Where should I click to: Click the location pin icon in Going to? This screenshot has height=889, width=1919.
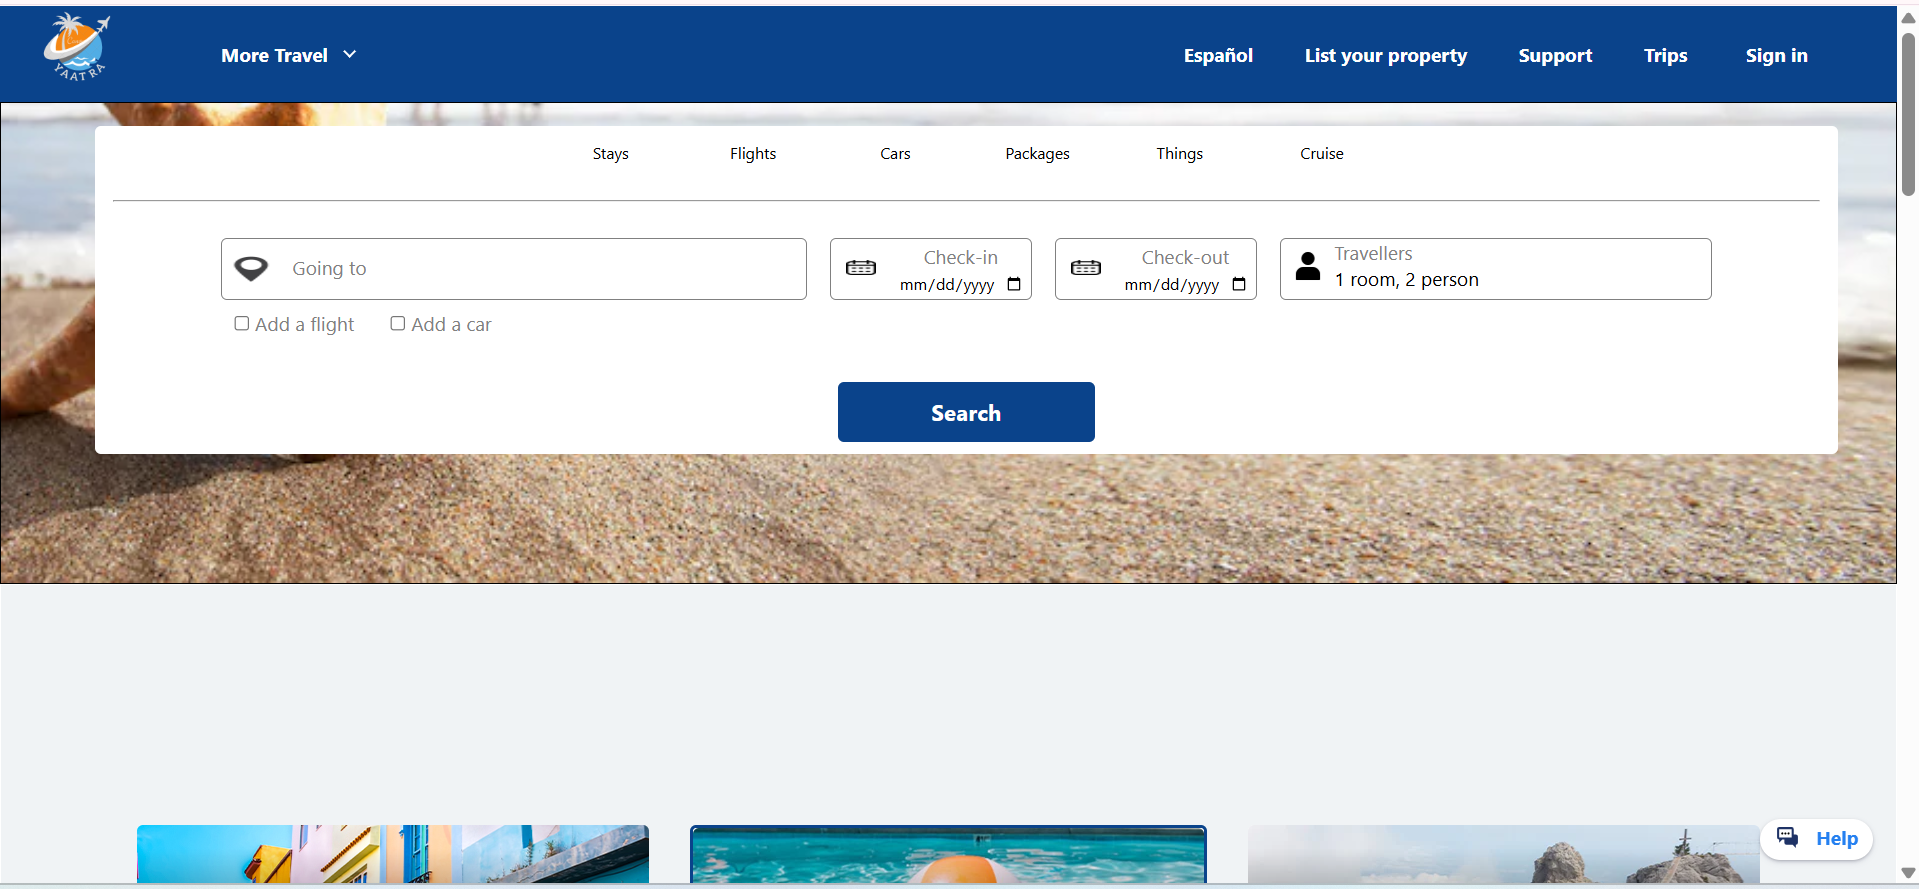pos(251,268)
